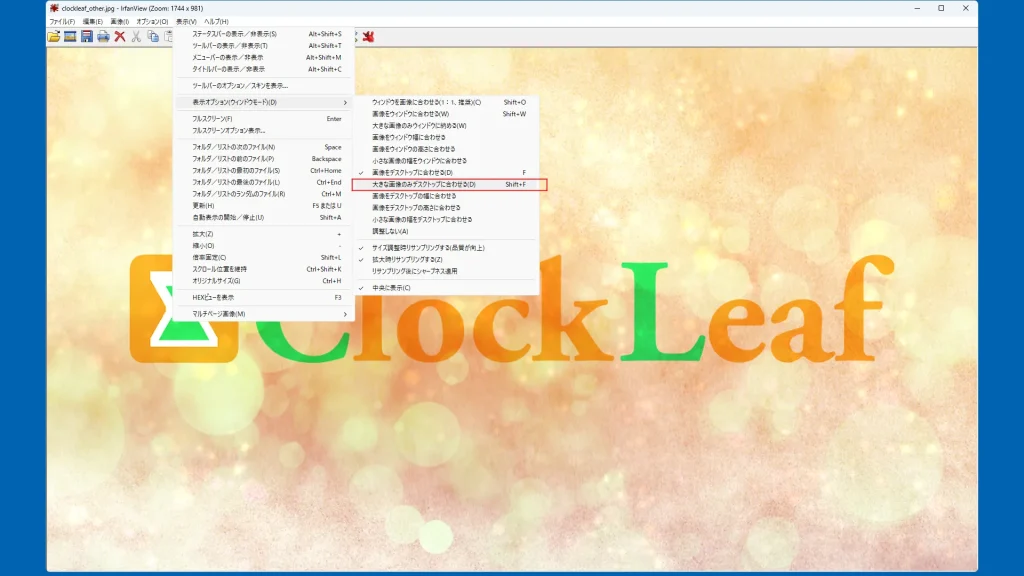Click the IrfanView window title text
Screen dimensions: 1024x576
133,8
